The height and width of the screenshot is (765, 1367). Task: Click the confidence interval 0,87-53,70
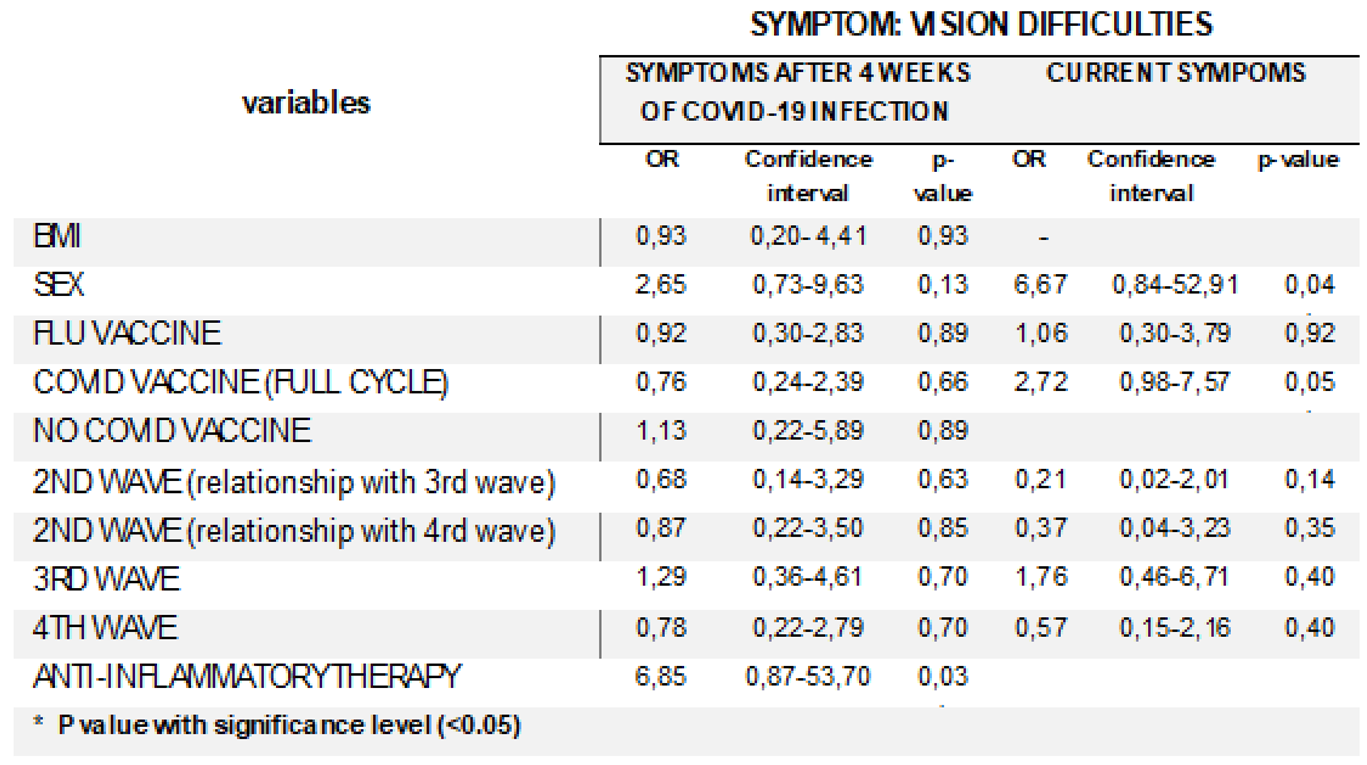[x=809, y=676]
